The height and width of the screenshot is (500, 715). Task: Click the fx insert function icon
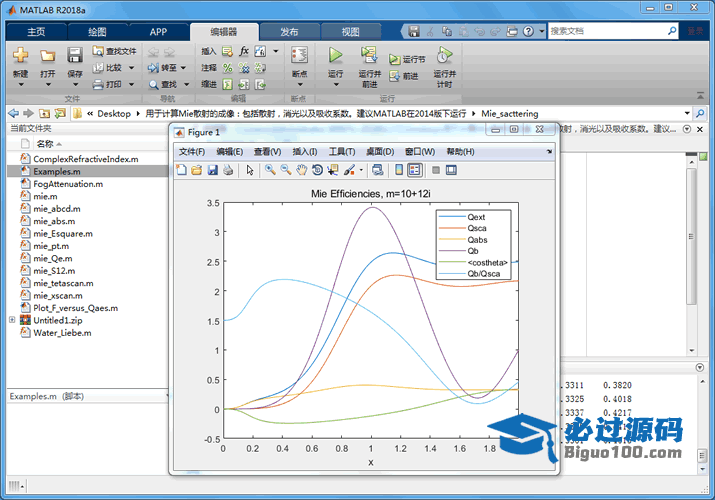tap(244, 51)
